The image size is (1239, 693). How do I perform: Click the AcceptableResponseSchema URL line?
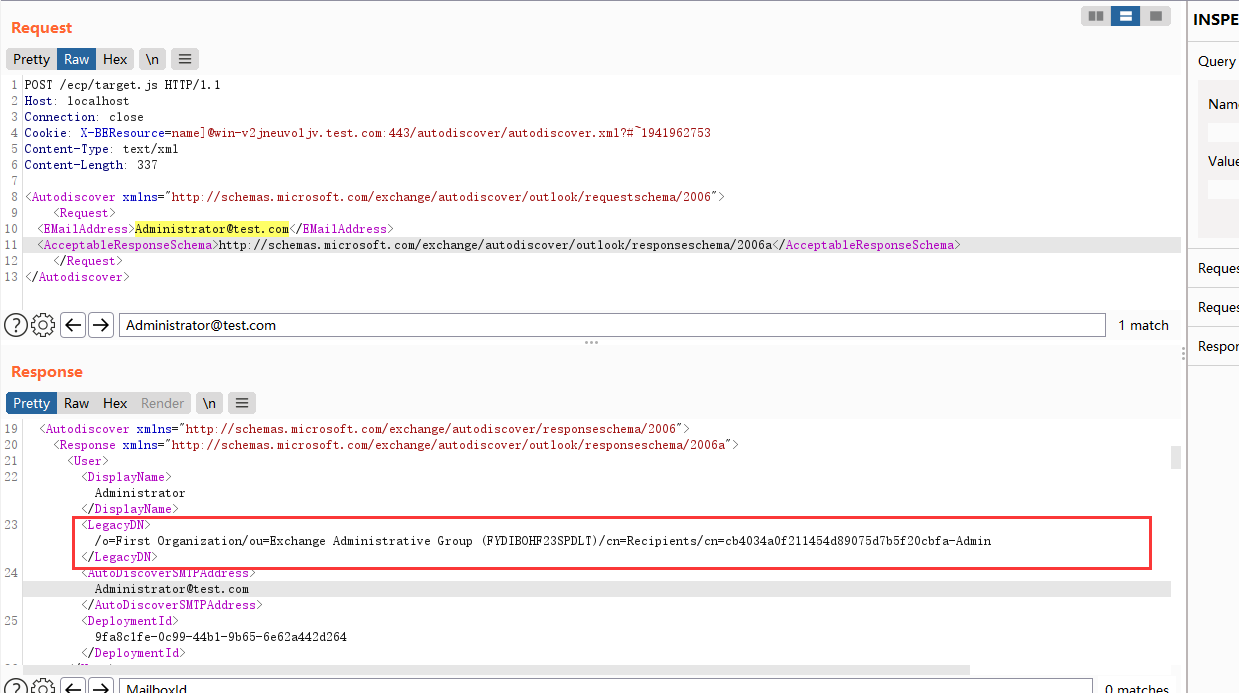coord(497,245)
